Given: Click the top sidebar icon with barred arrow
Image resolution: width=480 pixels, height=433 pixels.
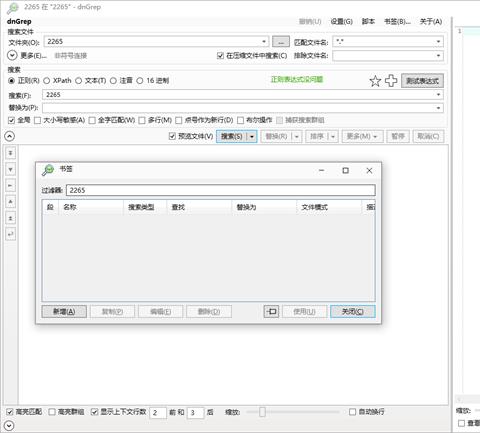Looking at the screenshot, I should tap(11, 153).
